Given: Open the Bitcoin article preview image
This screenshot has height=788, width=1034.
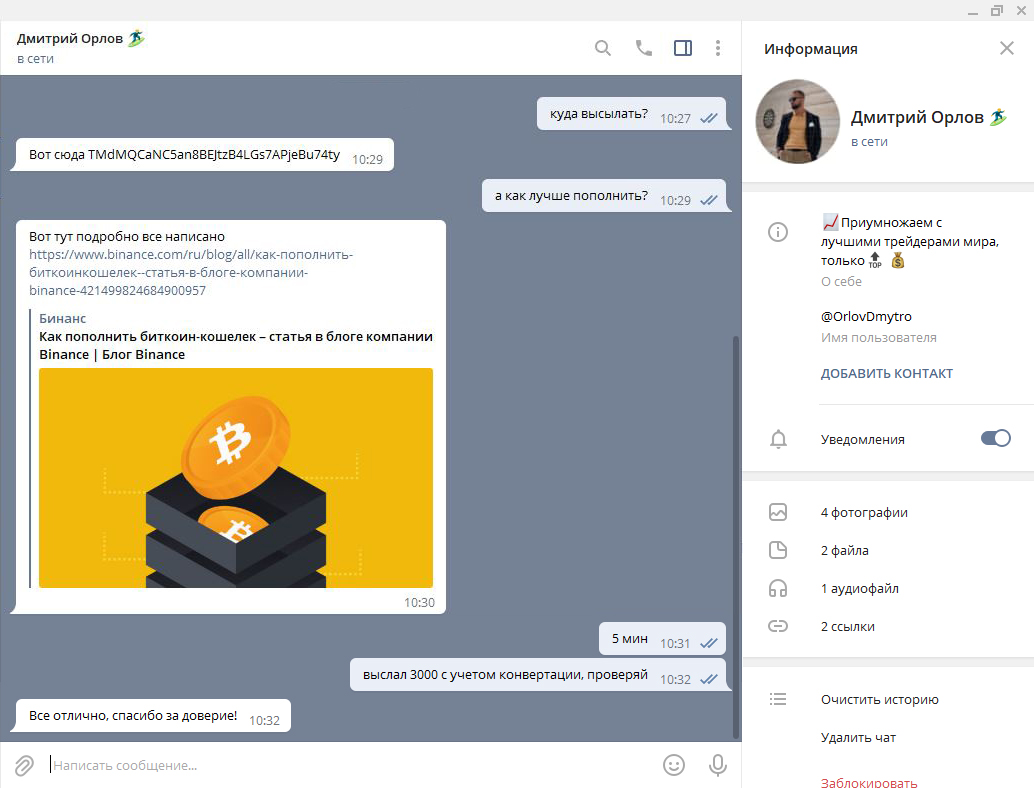Looking at the screenshot, I should (x=236, y=478).
